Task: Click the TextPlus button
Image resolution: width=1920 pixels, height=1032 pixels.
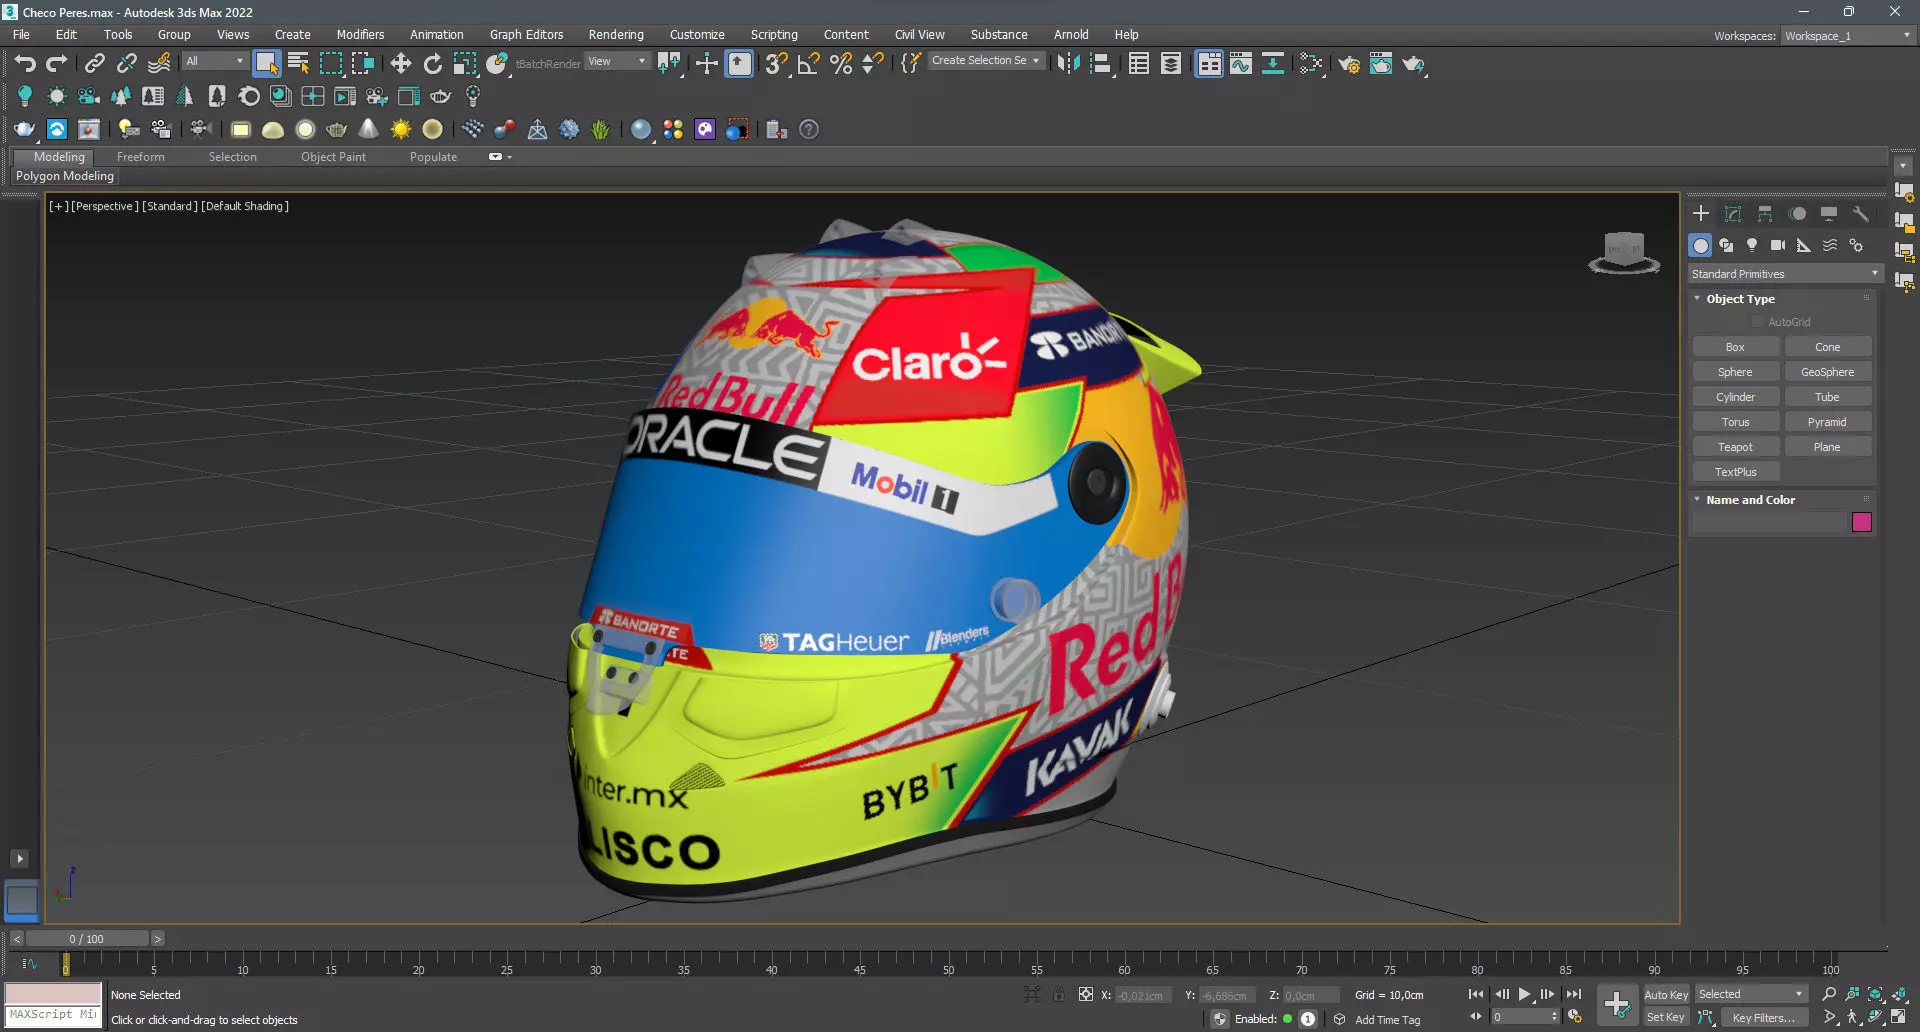Action: coord(1735,472)
